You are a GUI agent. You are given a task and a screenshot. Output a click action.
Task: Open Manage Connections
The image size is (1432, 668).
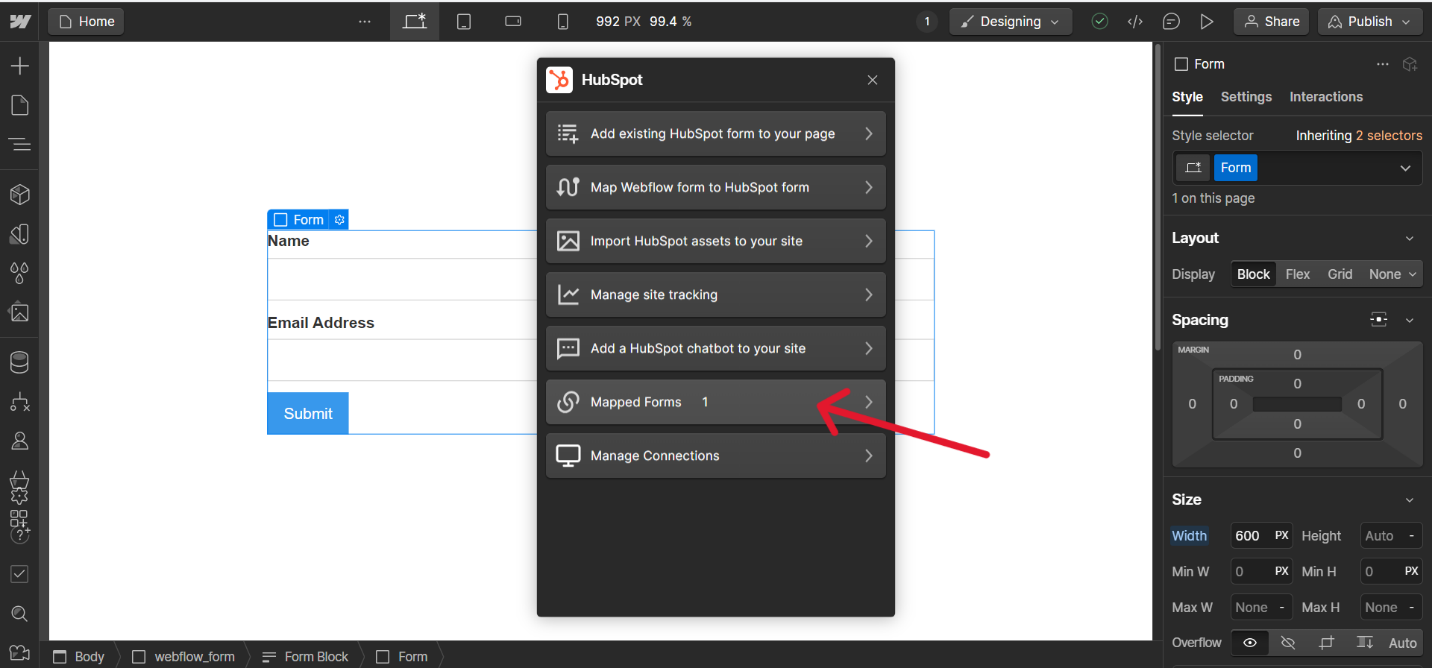716,456
